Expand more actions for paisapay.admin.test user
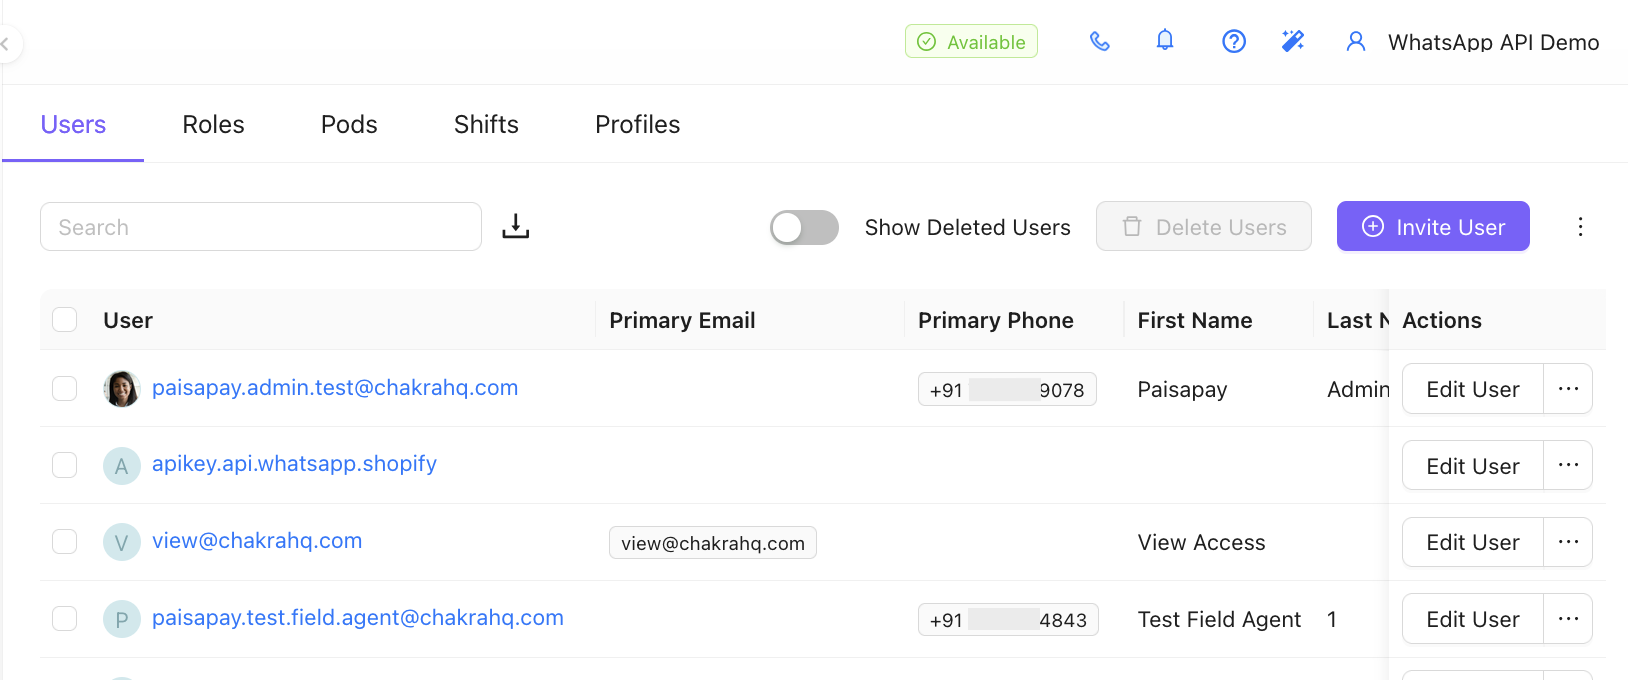The image size is (1628, 680). (x=1568, y=388)
